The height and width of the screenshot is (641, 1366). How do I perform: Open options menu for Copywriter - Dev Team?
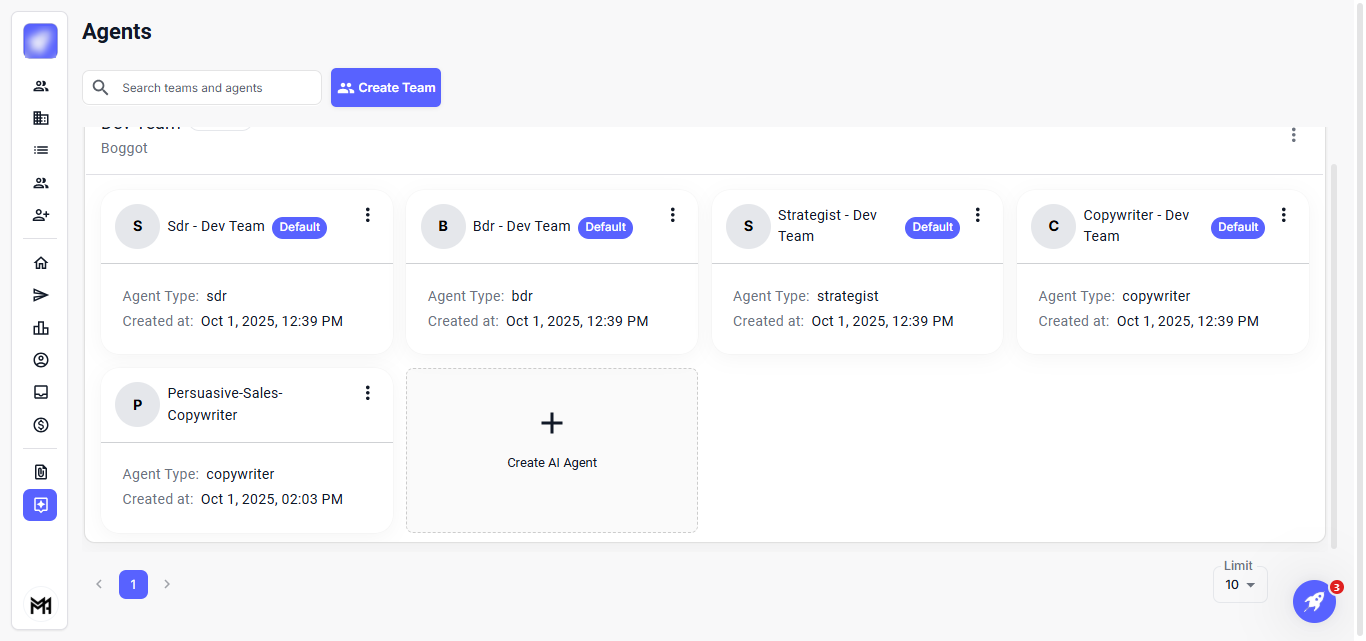tap(1283, 215)
